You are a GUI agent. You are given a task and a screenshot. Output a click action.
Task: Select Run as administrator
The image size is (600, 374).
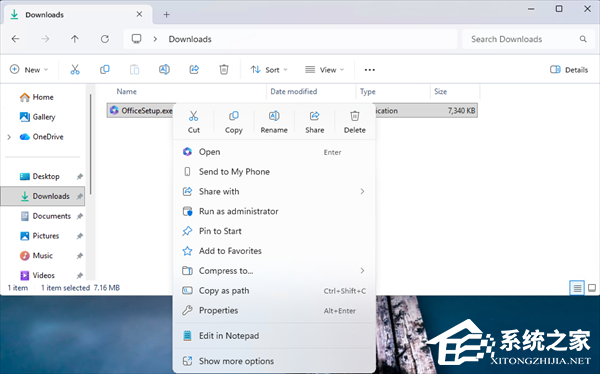click(x=274, y=211)
